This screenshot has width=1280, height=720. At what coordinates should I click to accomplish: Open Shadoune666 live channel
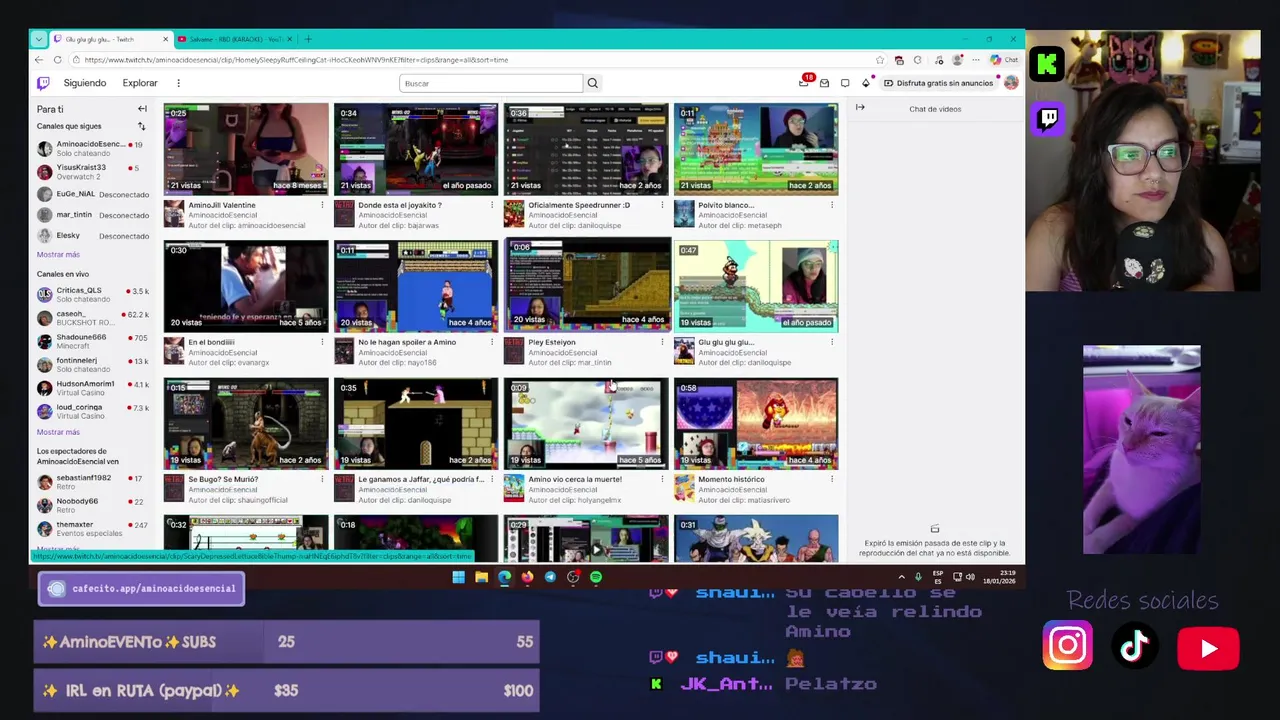92,341
